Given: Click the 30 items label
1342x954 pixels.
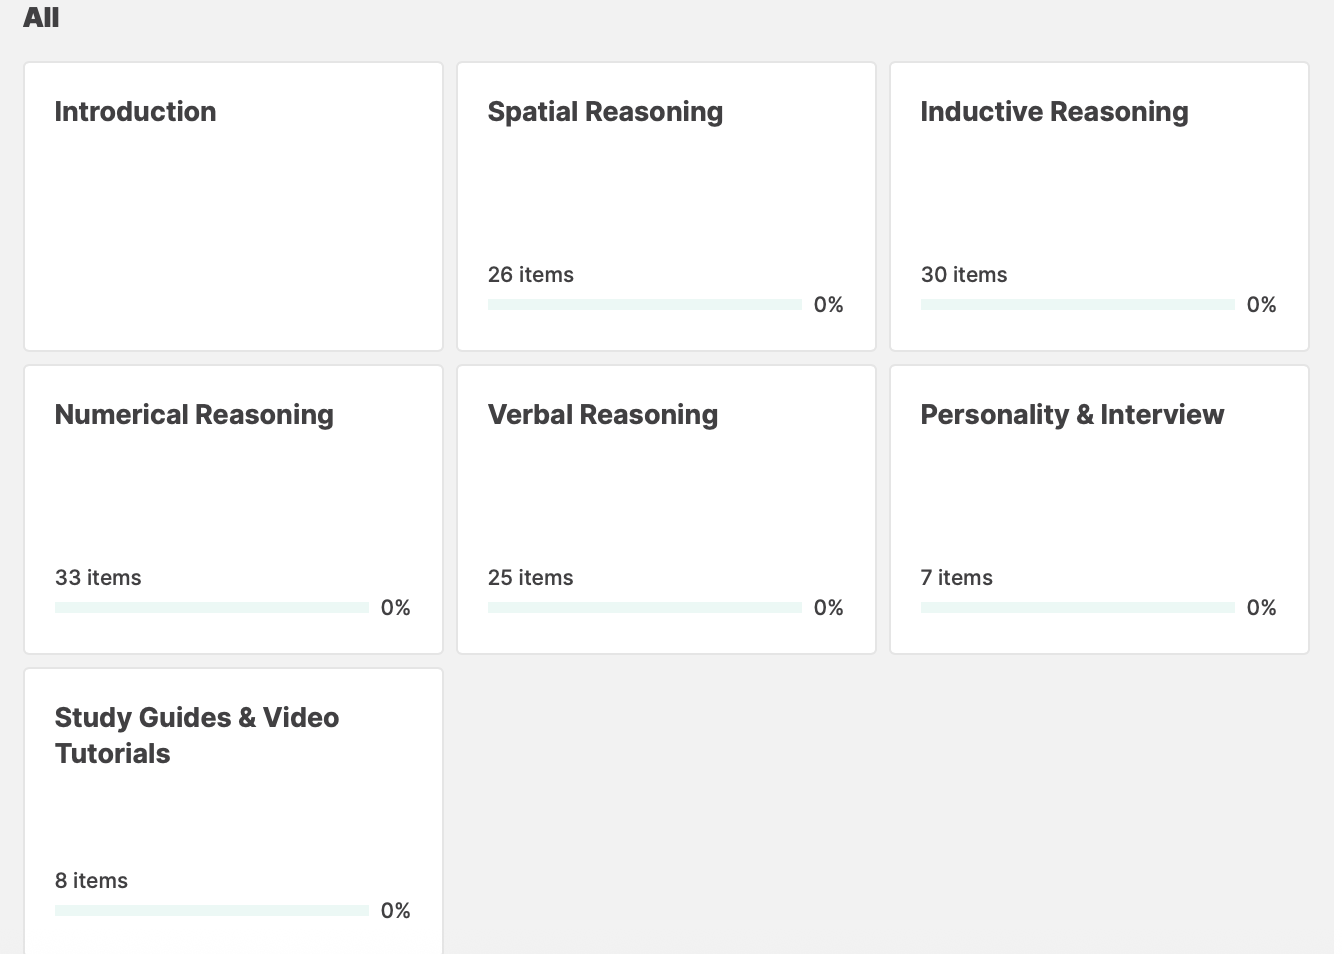Looking at the screenshot, I should click(x=963, y=275).
